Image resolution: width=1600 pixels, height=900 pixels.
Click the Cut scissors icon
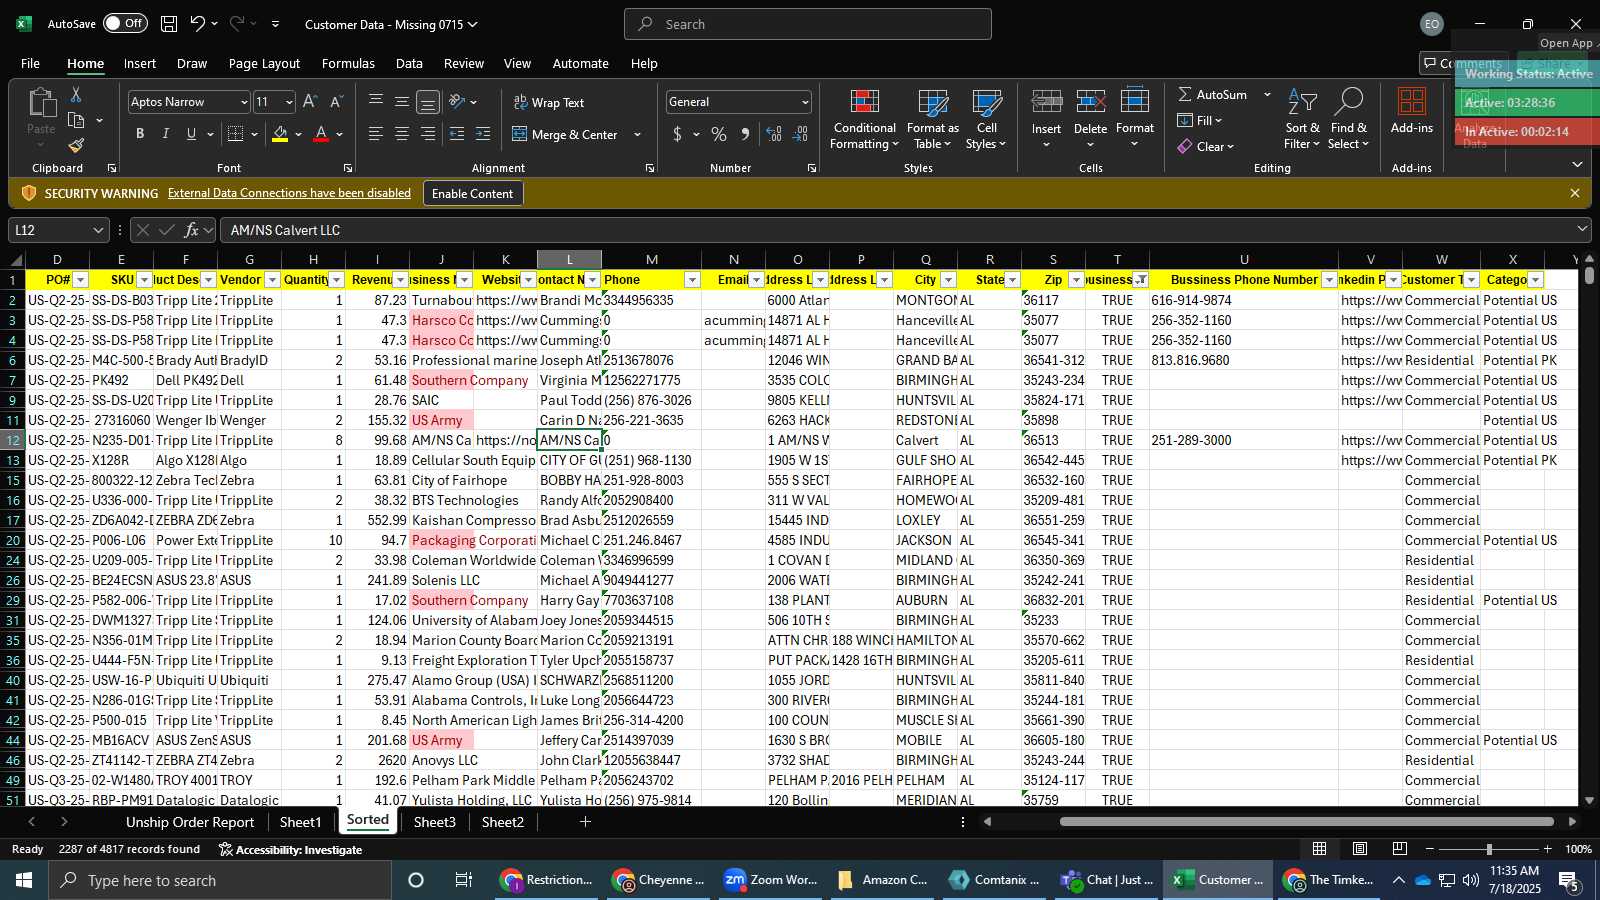76,94
